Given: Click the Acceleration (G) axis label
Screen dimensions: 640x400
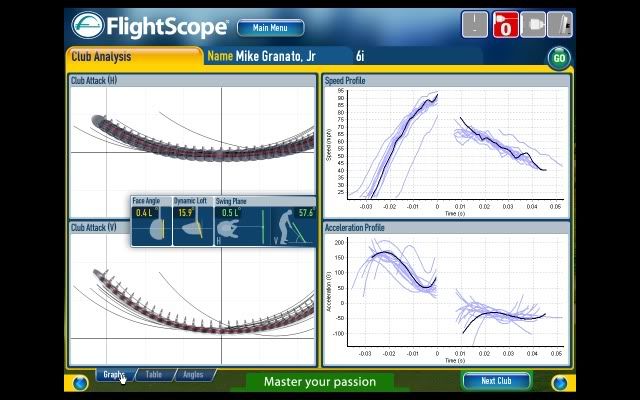Looking at the screenshot, I should click(329, 291).
